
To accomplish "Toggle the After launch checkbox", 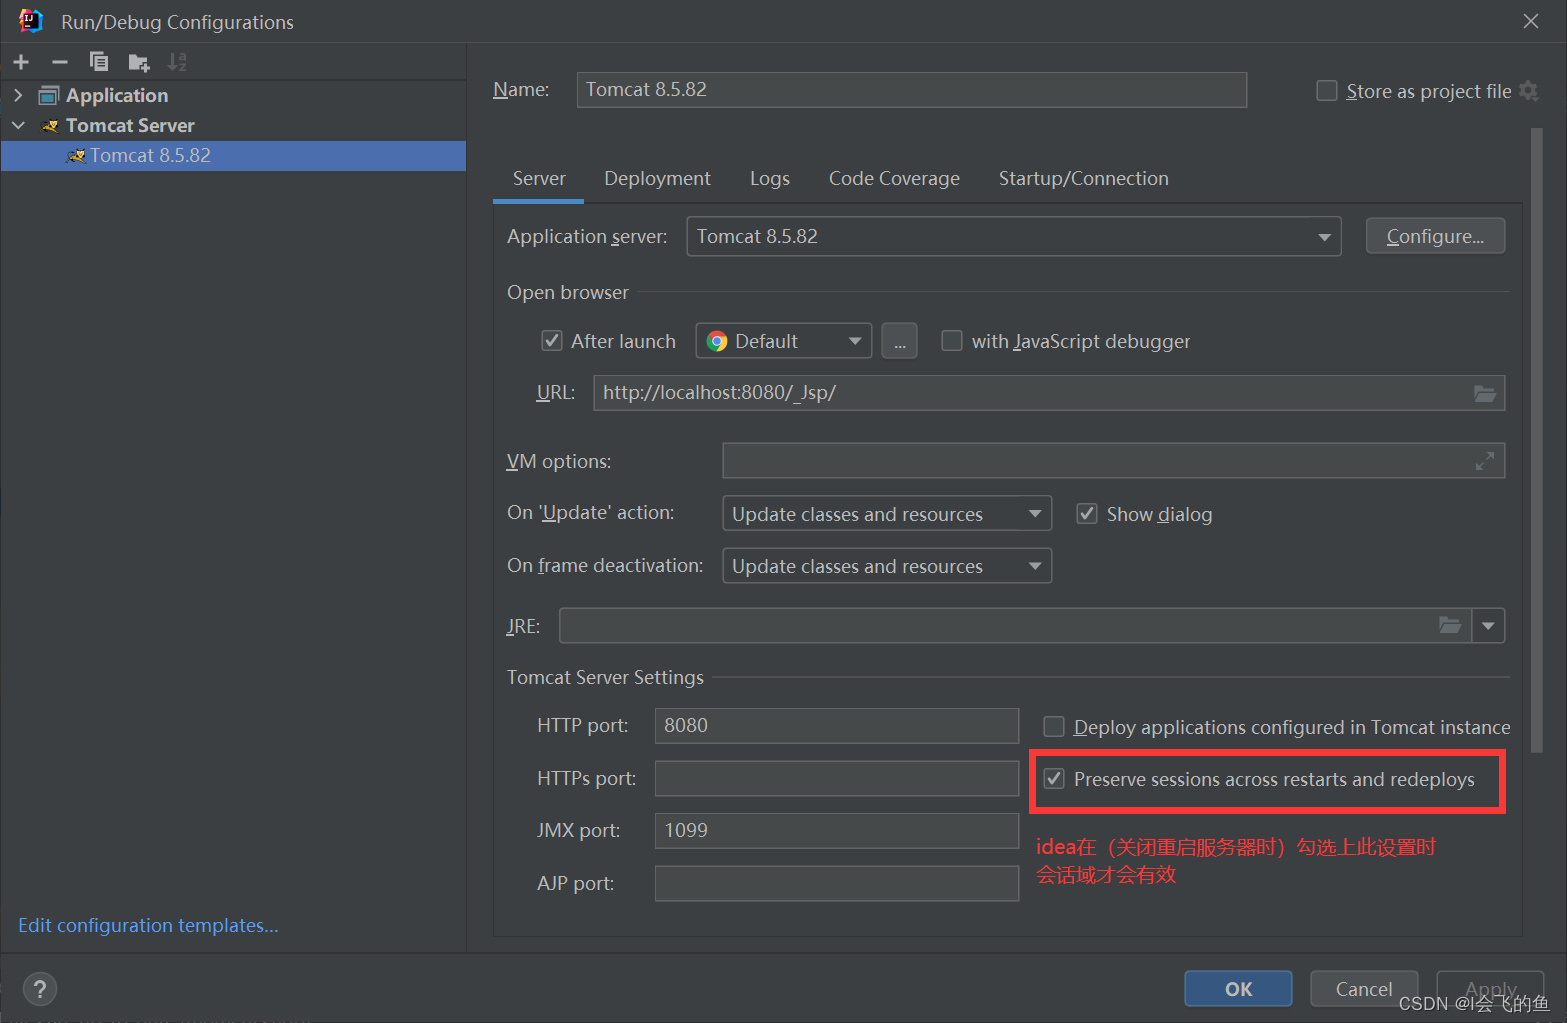I will point(552,341).
